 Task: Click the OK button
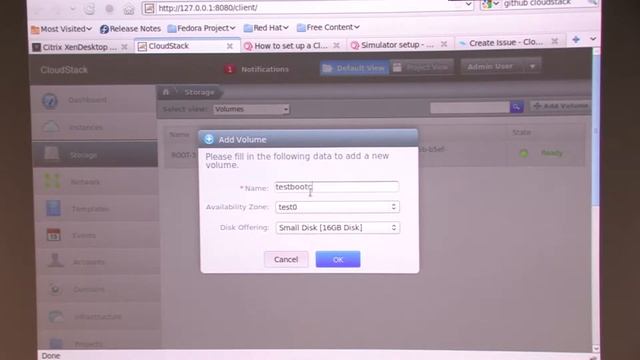(x=338, y=259)
